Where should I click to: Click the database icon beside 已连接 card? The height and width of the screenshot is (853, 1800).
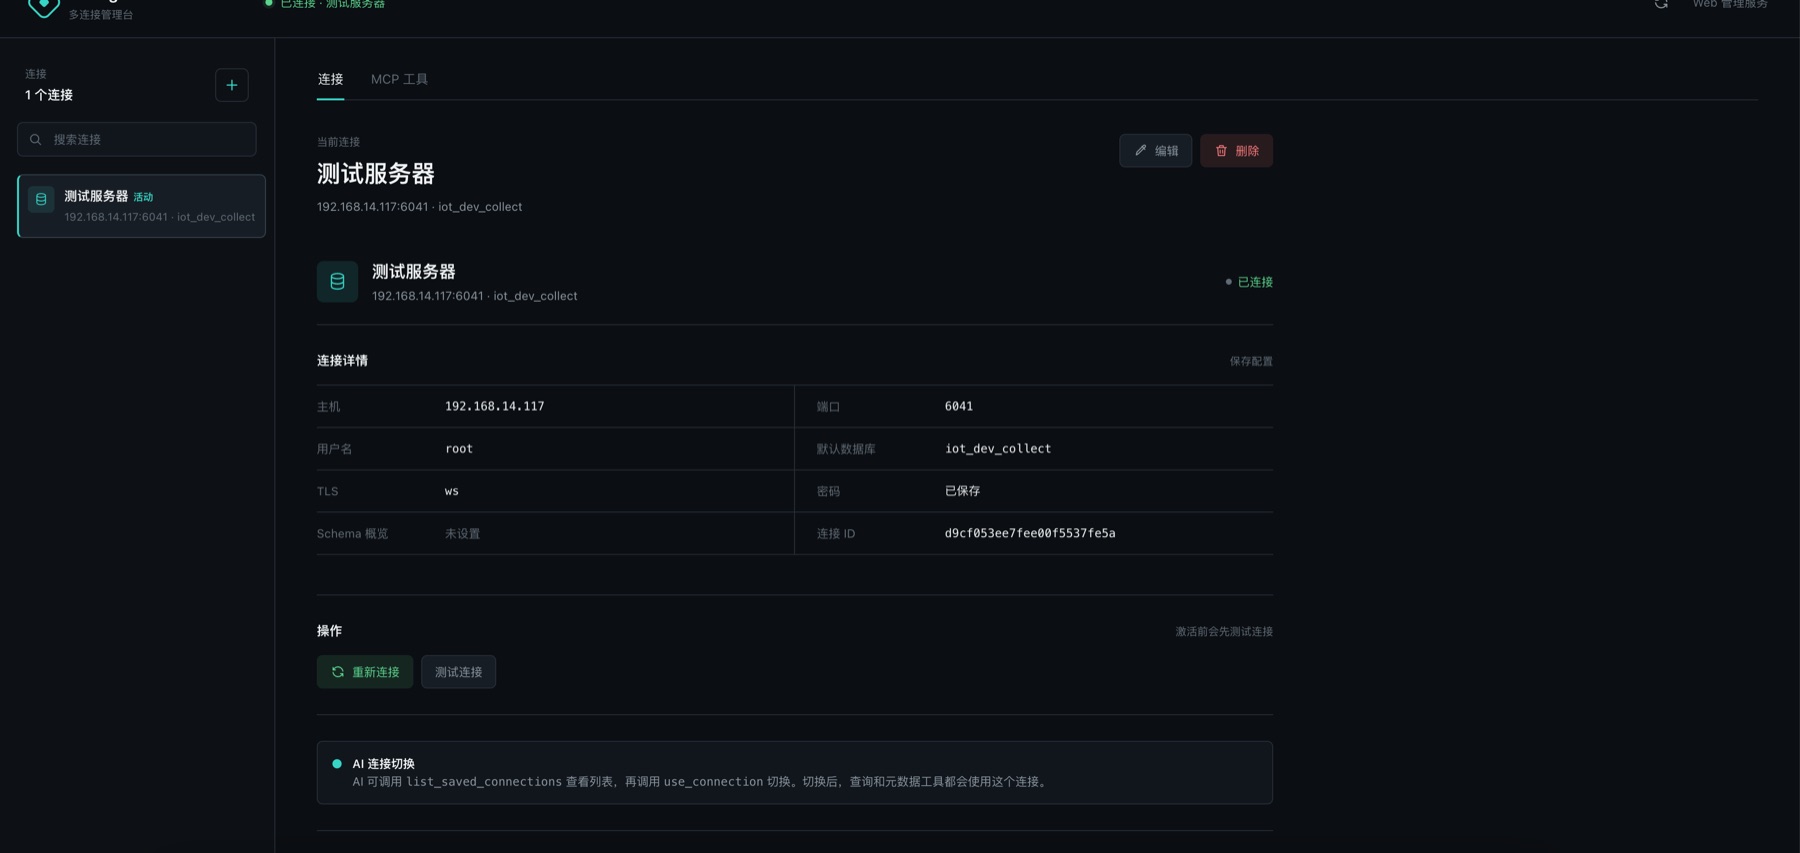(x=337, y=282)
